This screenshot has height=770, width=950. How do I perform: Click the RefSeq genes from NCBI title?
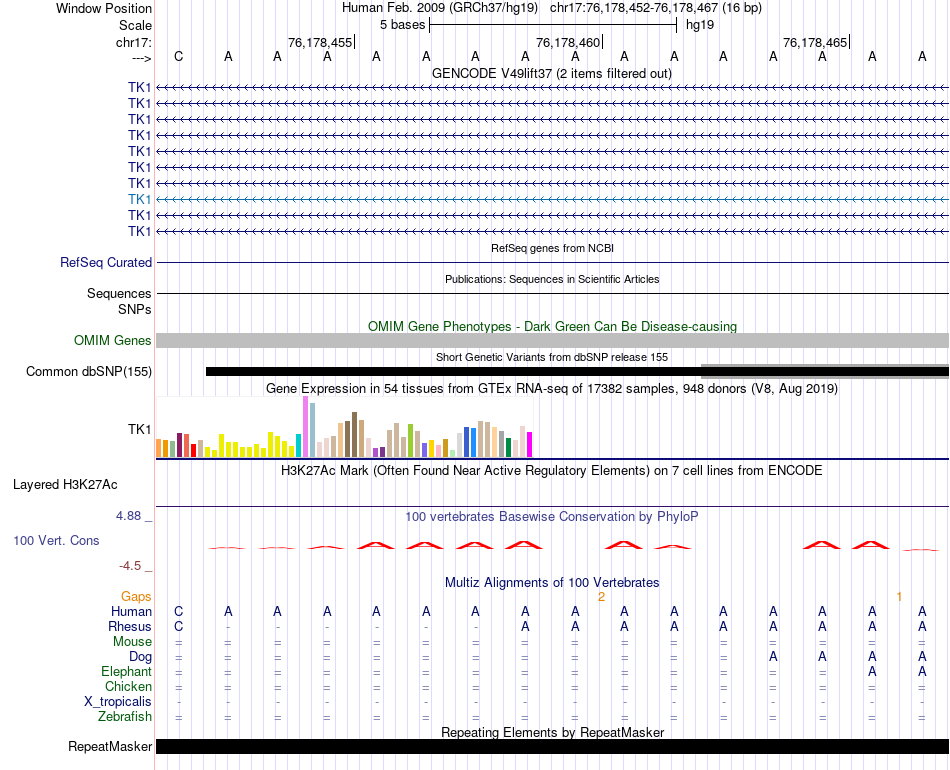(x=552, y=248)
